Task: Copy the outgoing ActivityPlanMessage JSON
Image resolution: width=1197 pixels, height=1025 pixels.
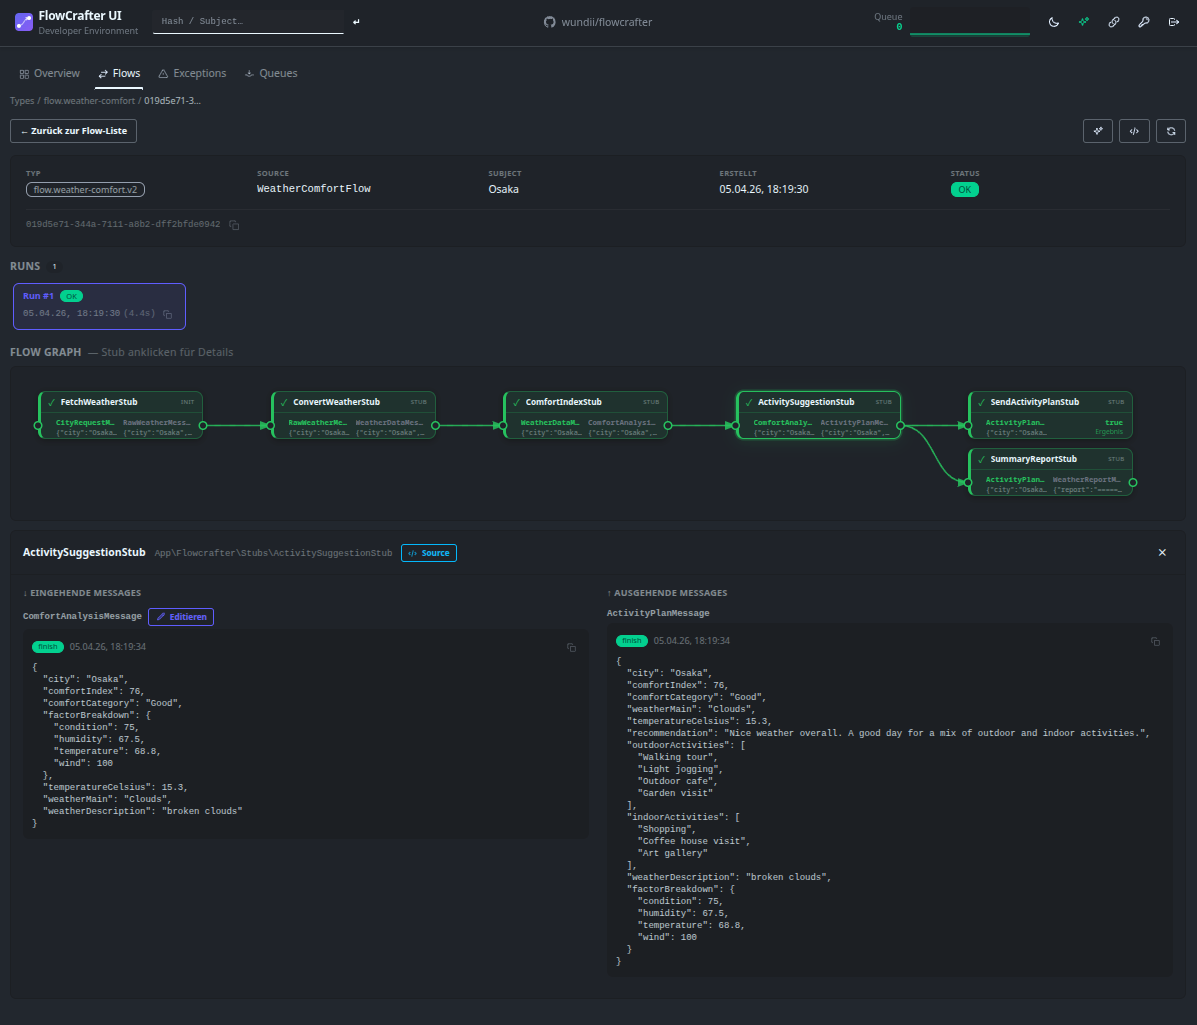Action: [1155, 641]
